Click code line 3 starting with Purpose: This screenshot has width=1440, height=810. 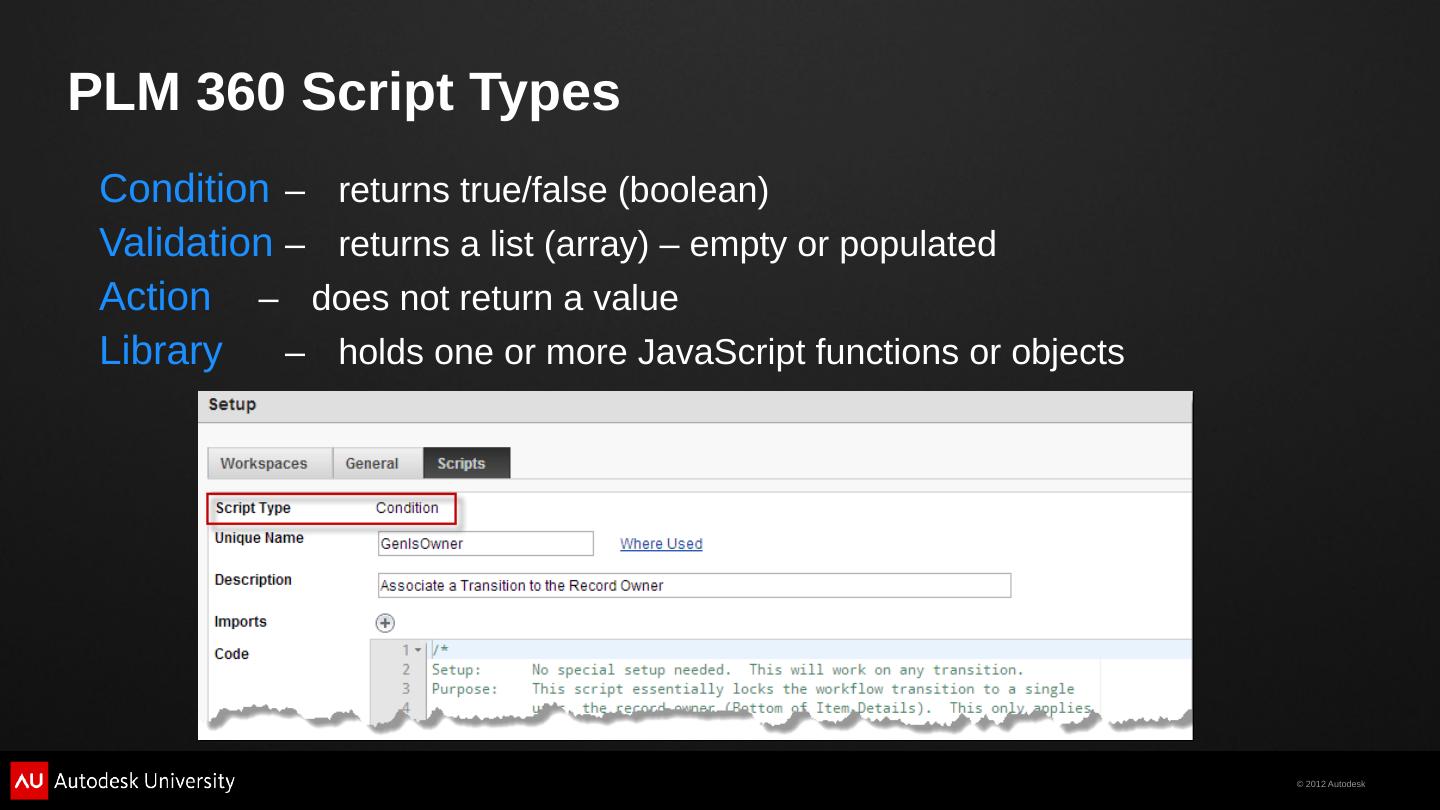click(x=753, y=689)
